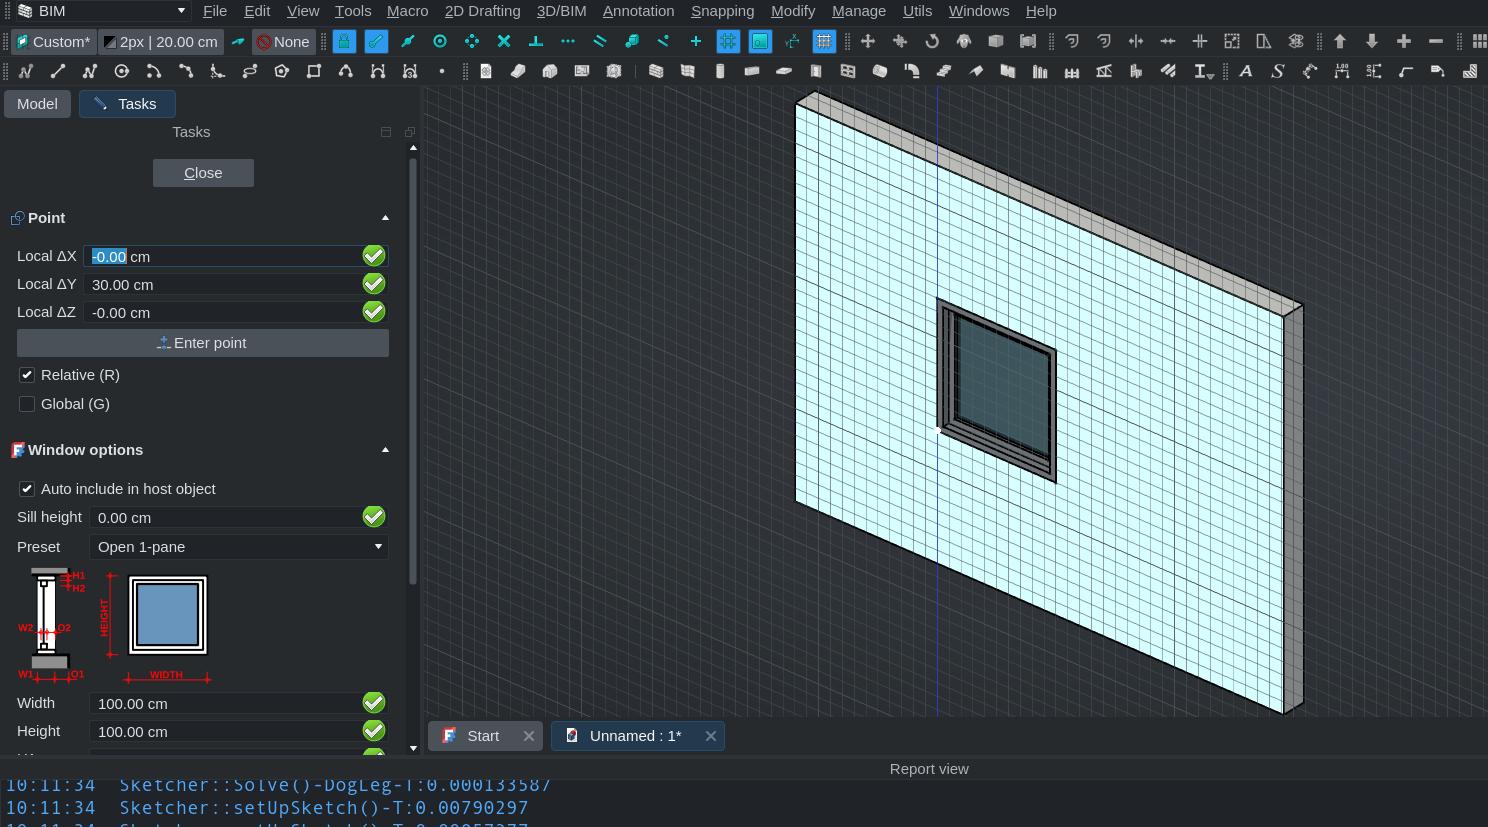Screen dimensions: 1488x827
Task: Close the Unnamed : 1* document tab
Action: coord(710,736)
